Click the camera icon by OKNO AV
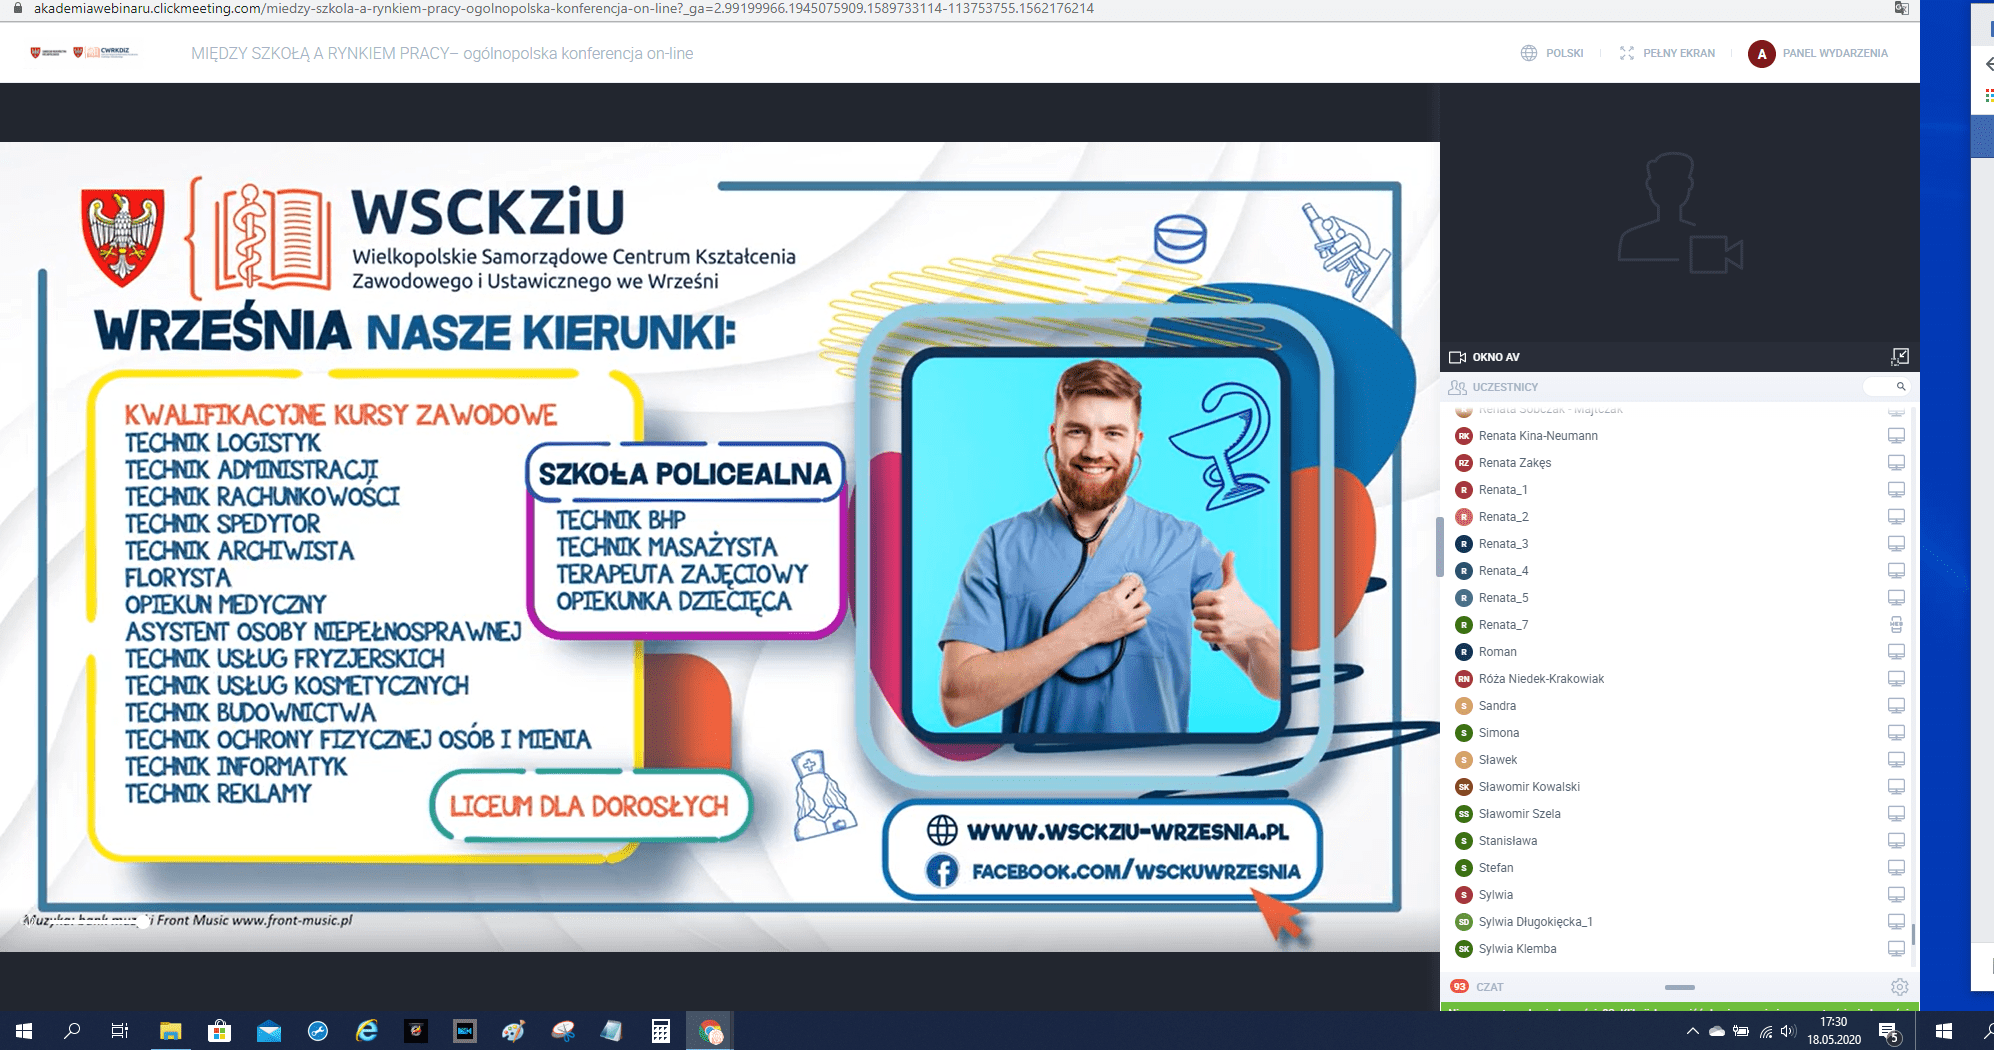The image size is (1994, 1050). 1457,357
